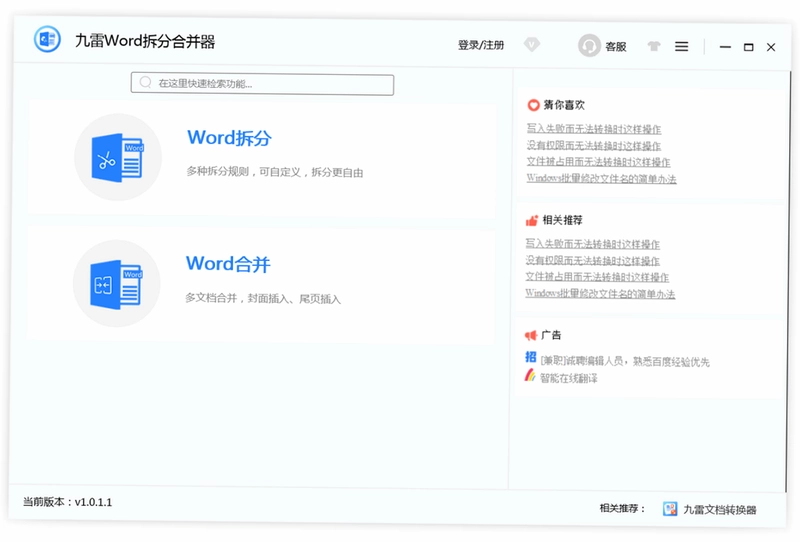Open Windows批量修改文件名 link under 猜你喜欢
The image size is (800, 542).
(602, 179)
